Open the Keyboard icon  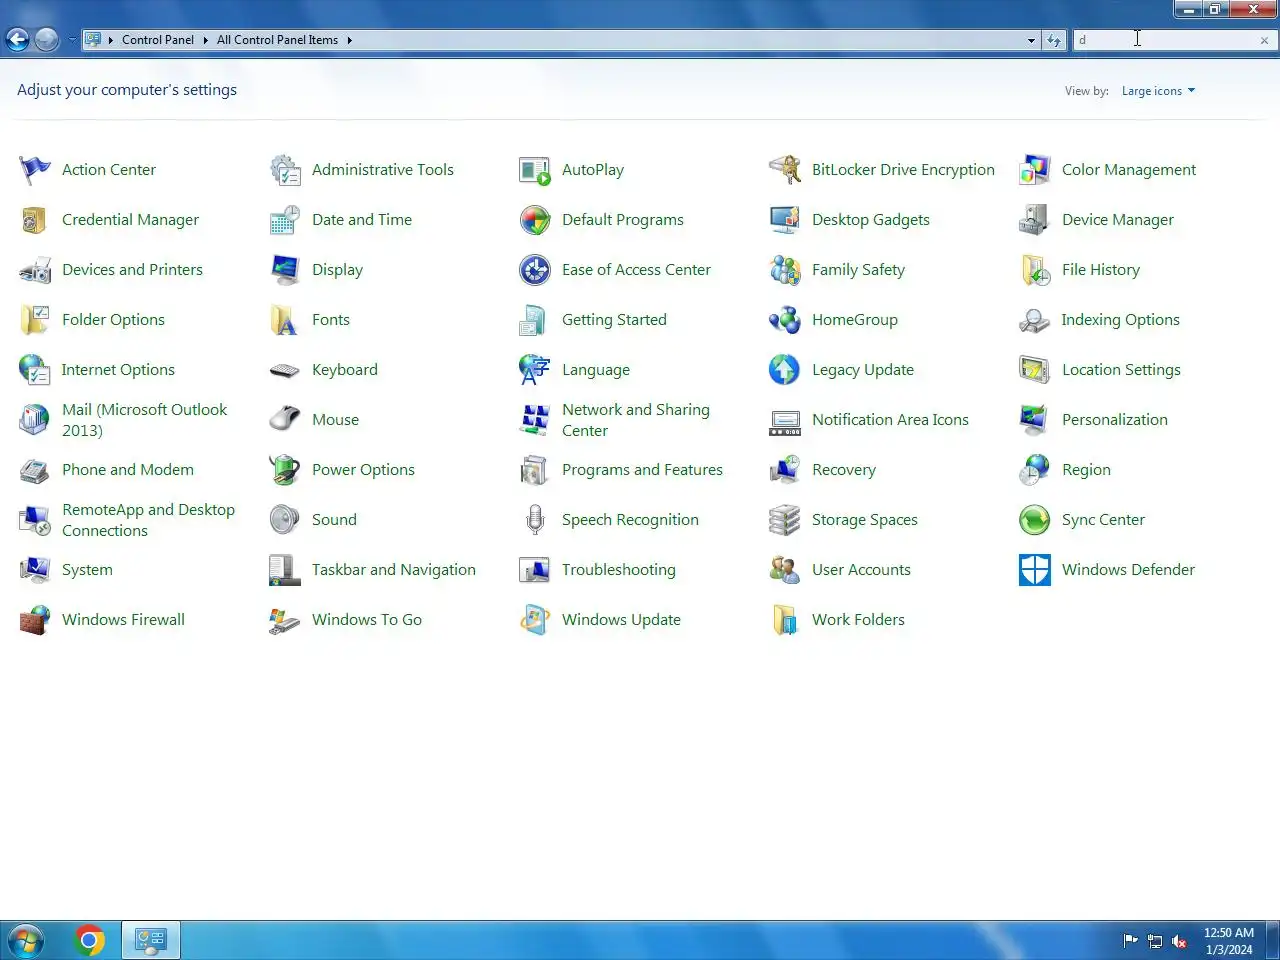click(285, 370)
